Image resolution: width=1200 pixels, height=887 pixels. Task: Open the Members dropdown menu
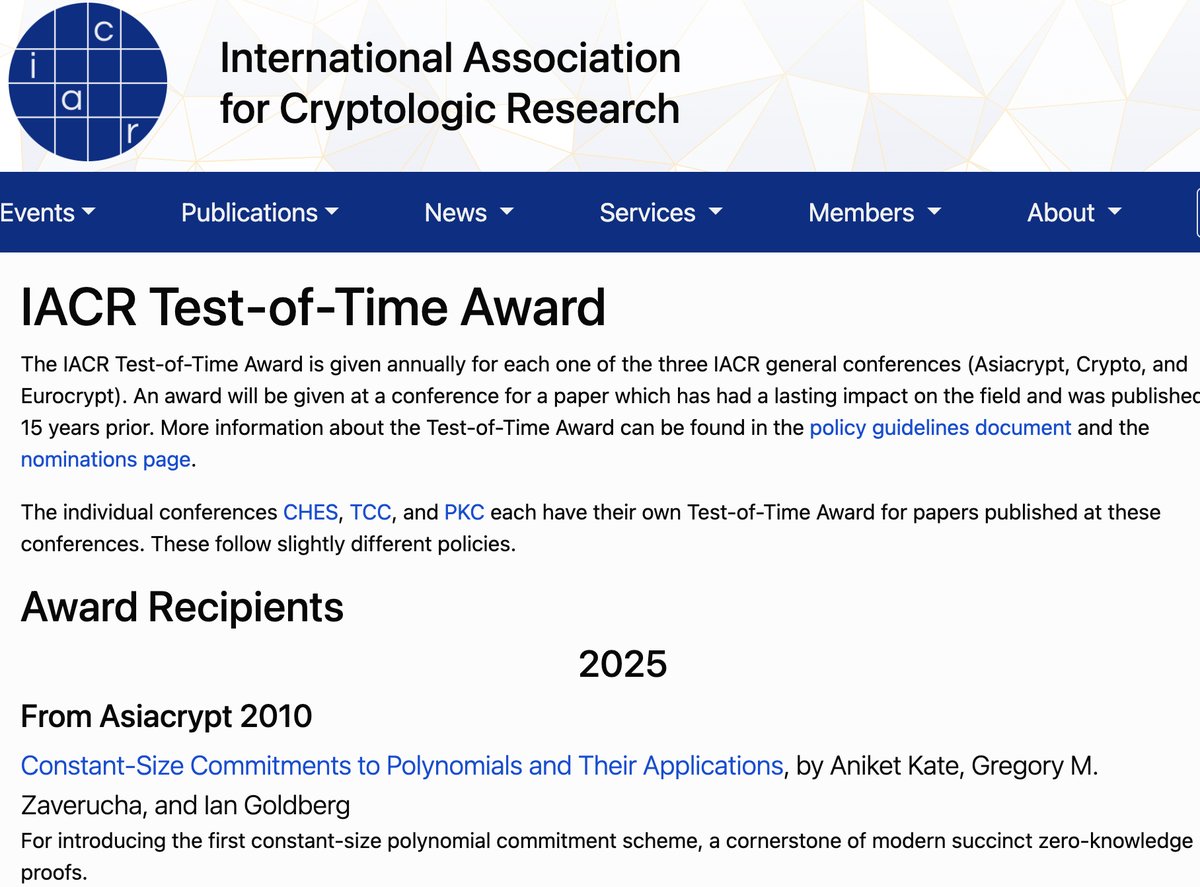(x=875, y=212)
